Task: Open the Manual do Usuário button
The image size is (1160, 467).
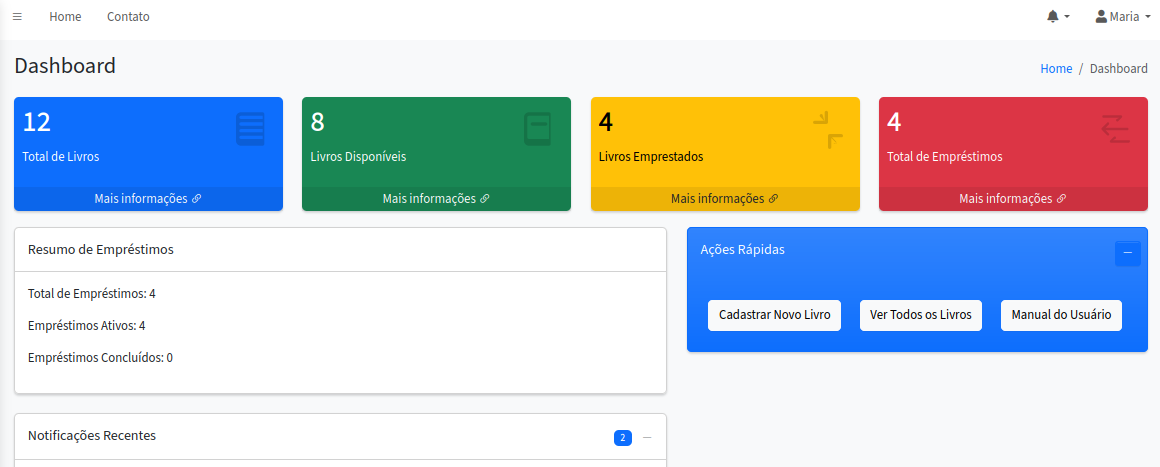Action: (1061, 315)
